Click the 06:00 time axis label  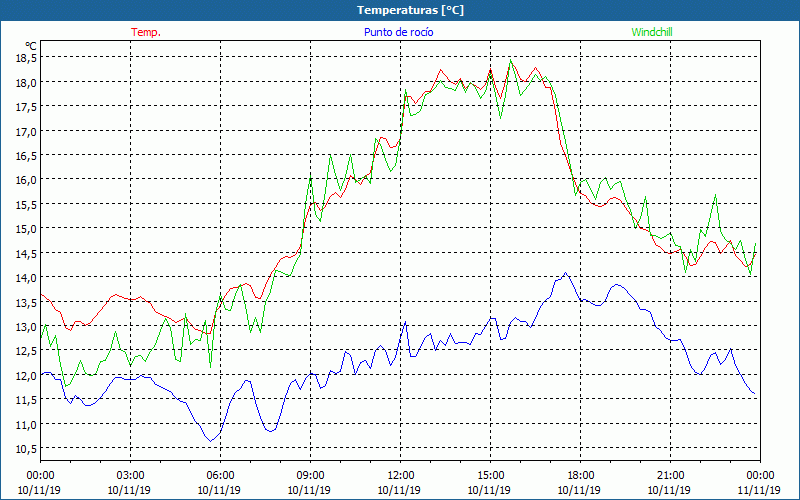[x=220, y=476]
